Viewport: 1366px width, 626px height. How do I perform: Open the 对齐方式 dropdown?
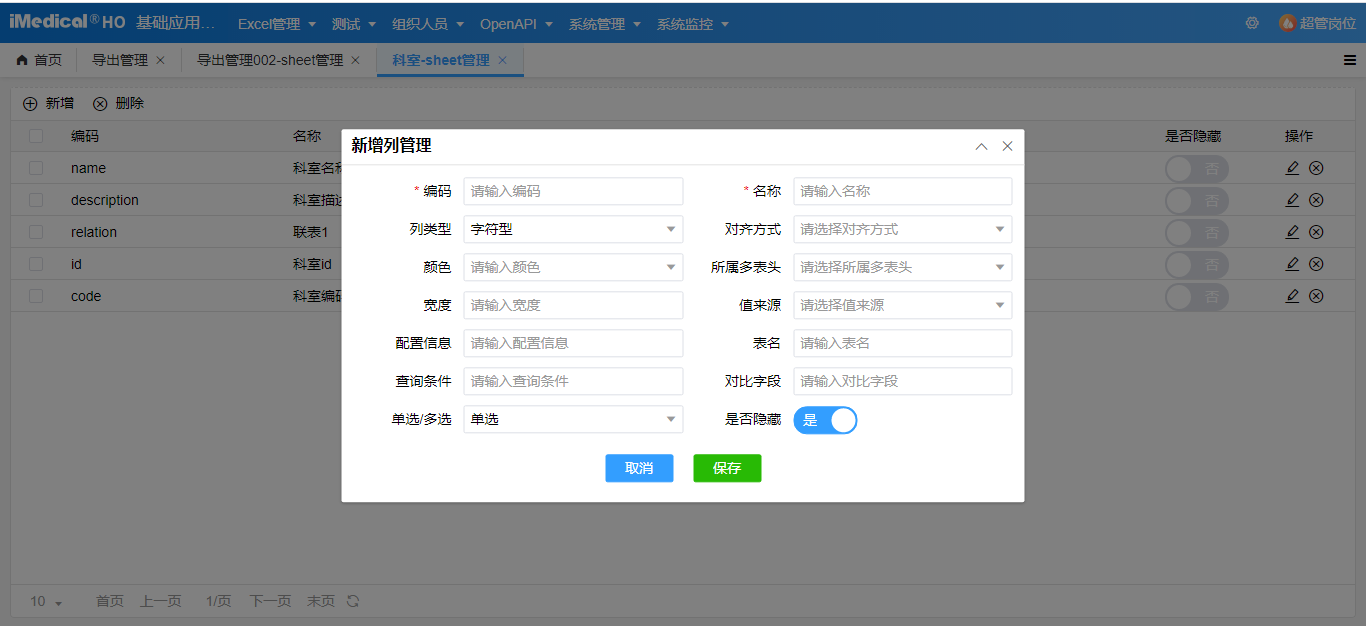point(902,229)
